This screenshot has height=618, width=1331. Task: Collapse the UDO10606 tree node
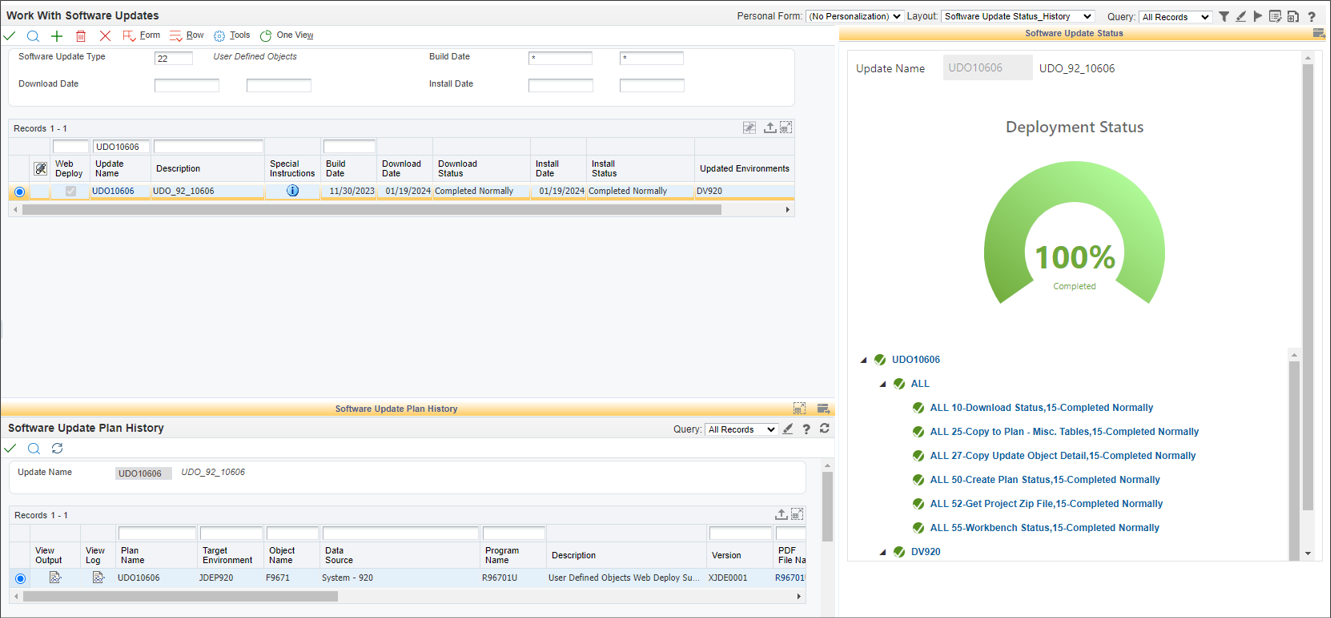(x=863, y=360)
